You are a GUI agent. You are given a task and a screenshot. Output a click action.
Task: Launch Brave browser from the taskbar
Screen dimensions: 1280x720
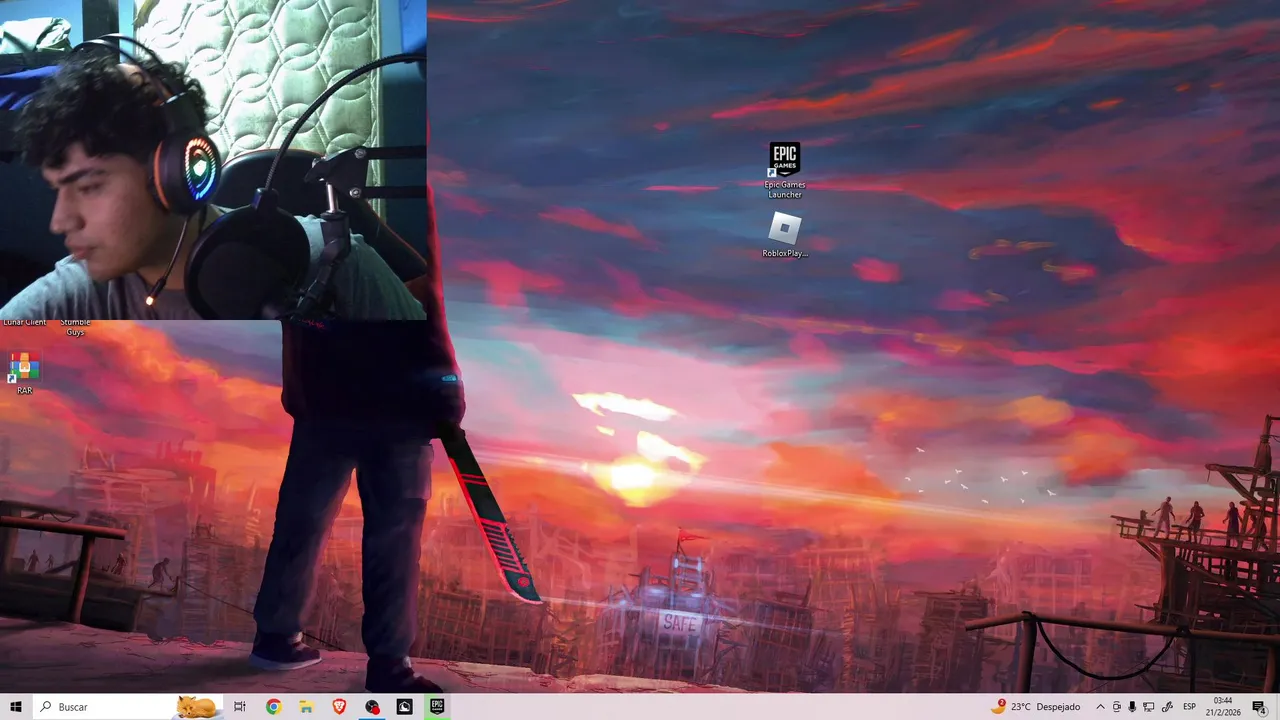coord(339,707)
